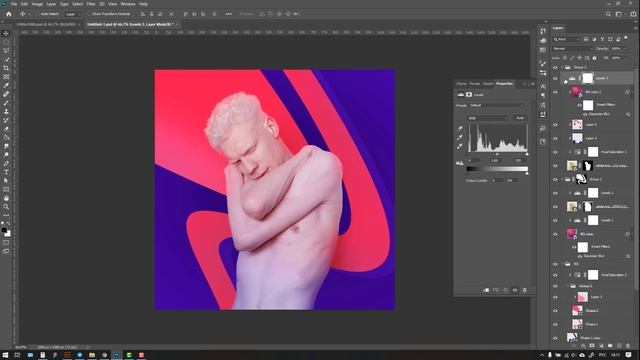Click the Home icon in options bar
Screen dimensions: 640x360
pyautogui.click(x=9, y=14)
